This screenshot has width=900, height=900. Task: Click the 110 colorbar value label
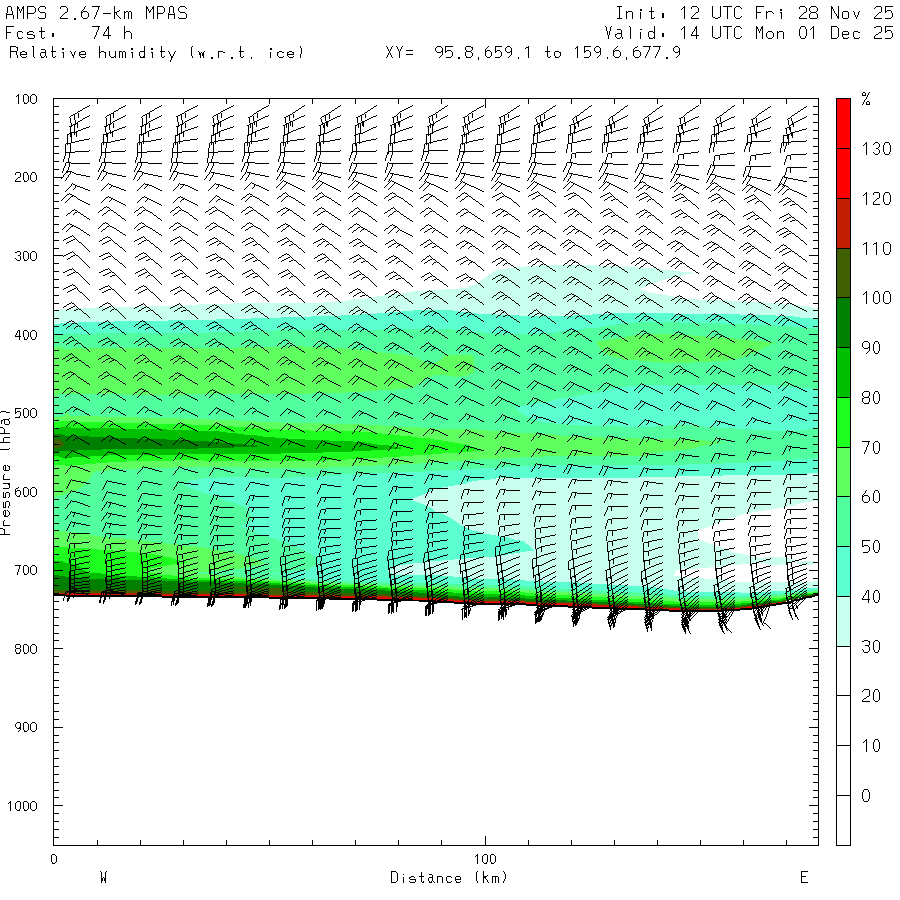point(876,249)
